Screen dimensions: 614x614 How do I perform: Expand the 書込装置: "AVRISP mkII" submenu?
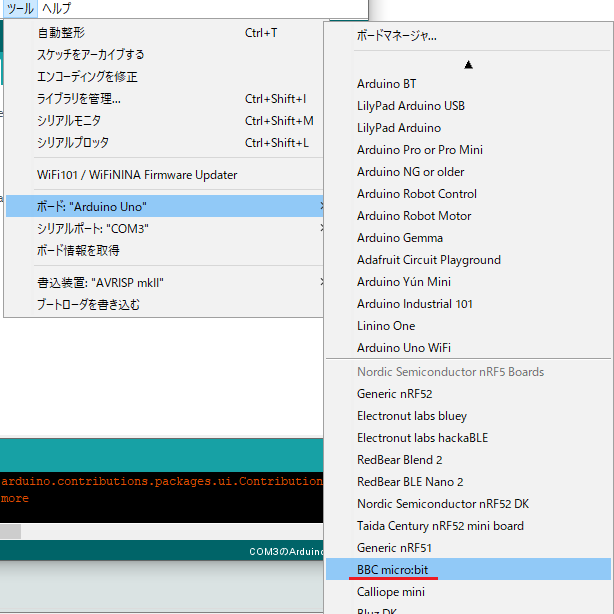(164, 282)
